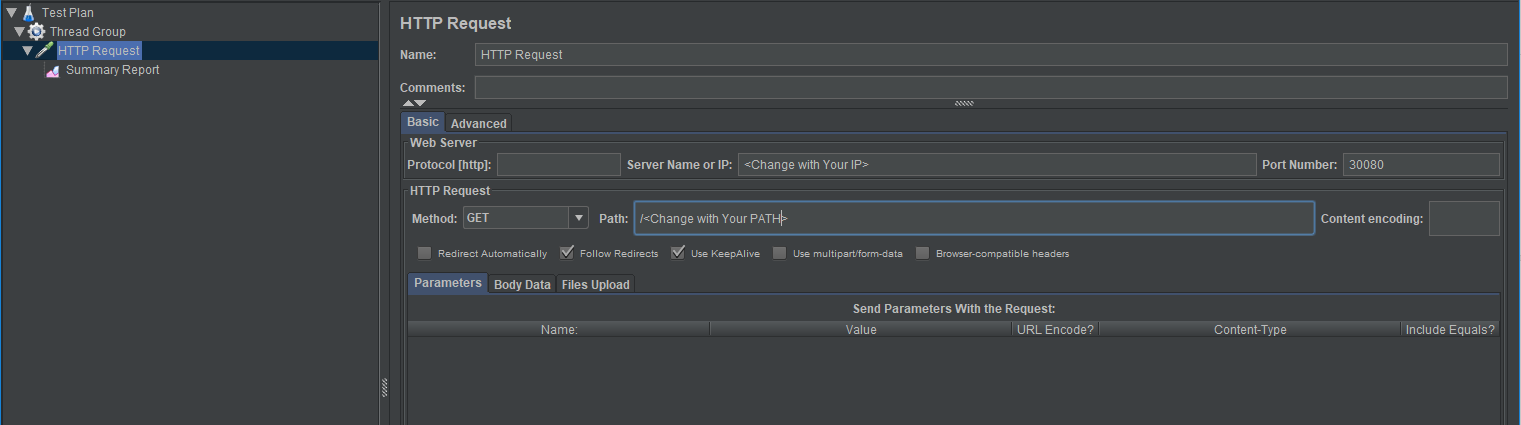Click the URL Encode? column header

1055,330
